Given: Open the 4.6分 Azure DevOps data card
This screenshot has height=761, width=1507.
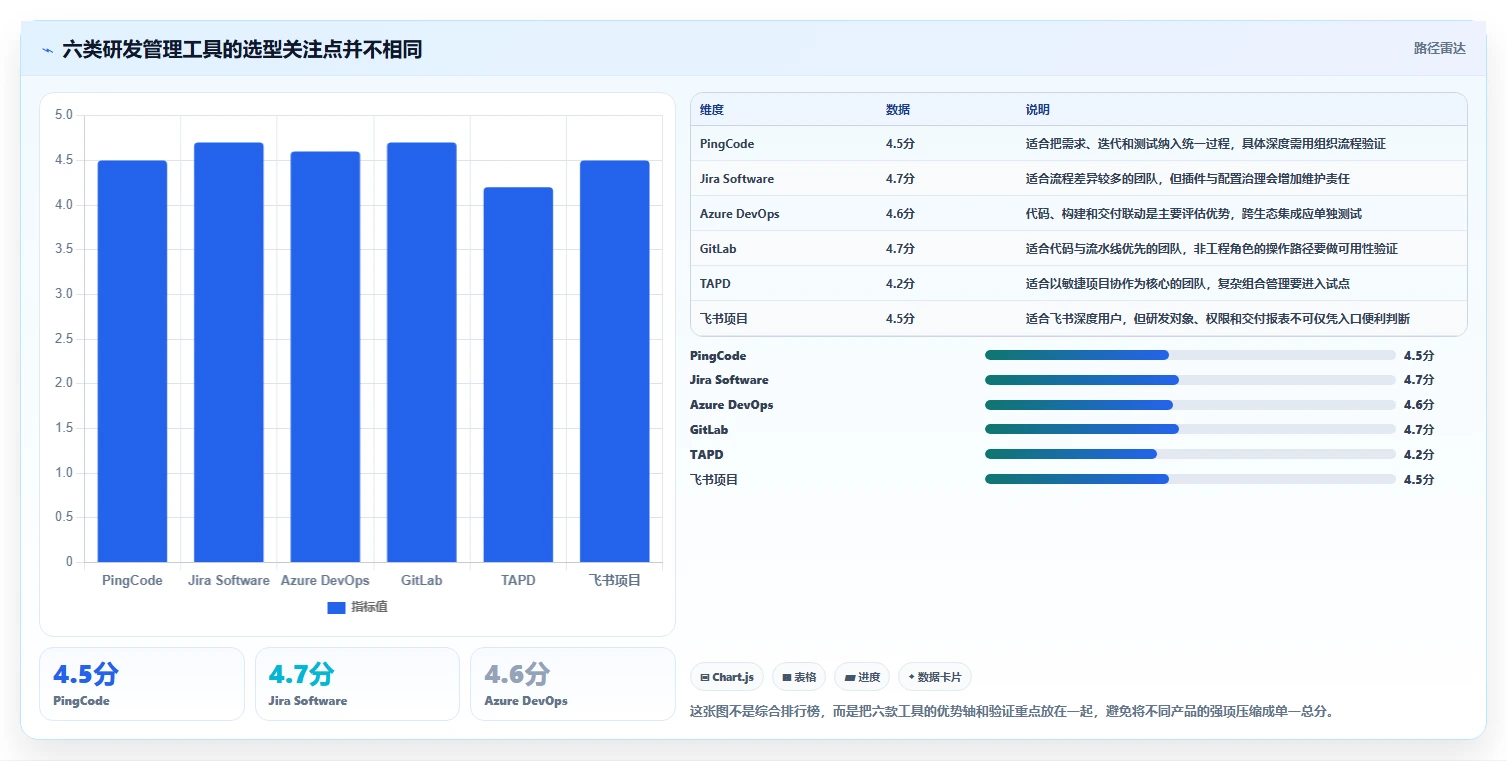Looking at the screenshot, I should (573, 684).
